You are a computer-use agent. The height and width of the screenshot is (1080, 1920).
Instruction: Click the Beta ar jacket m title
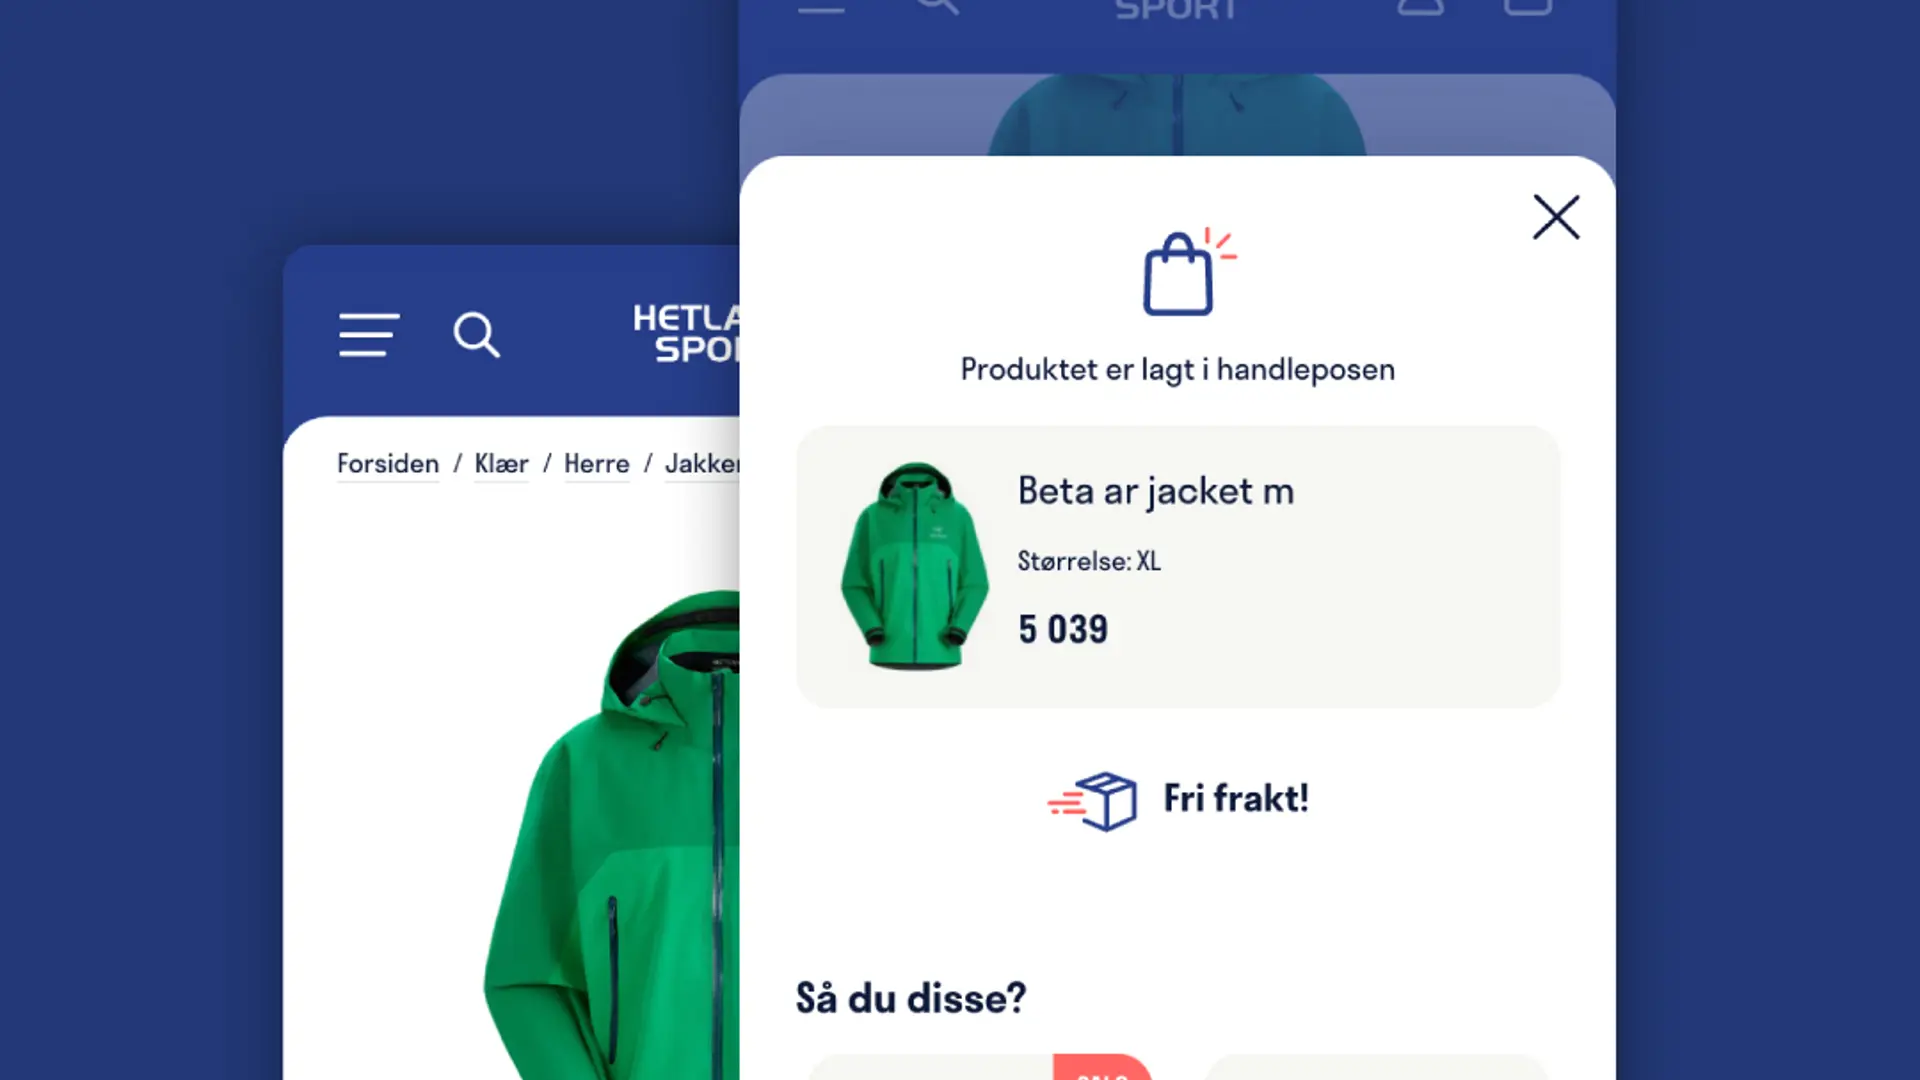coord(1156,491)
